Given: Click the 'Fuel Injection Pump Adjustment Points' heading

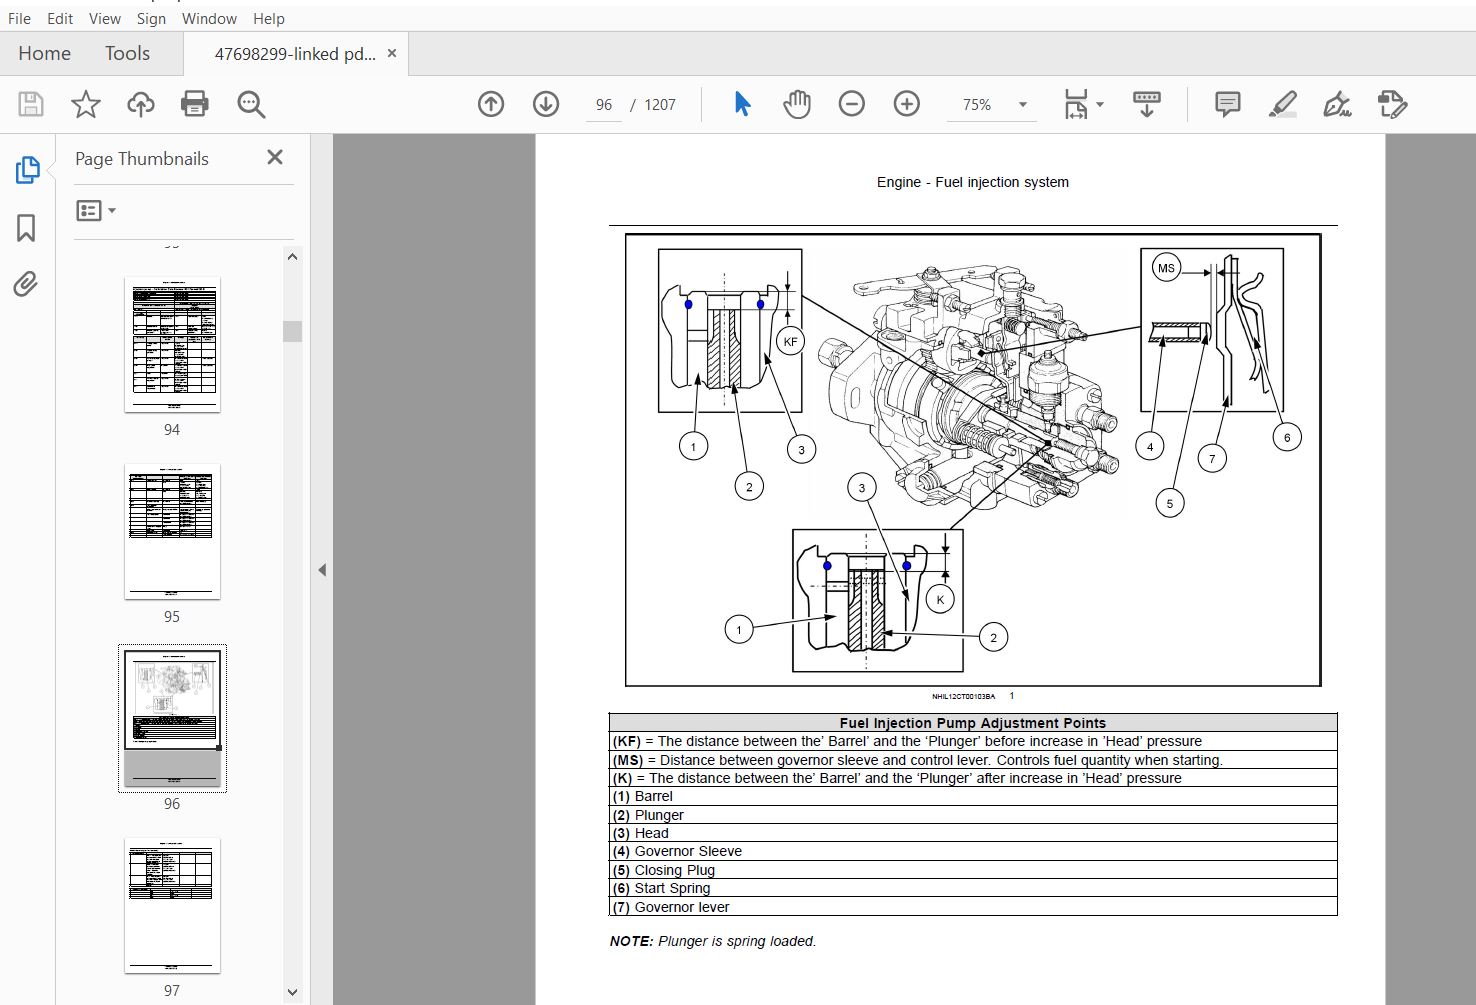Looking at the screenshot, I should click(x=973, y=722).
